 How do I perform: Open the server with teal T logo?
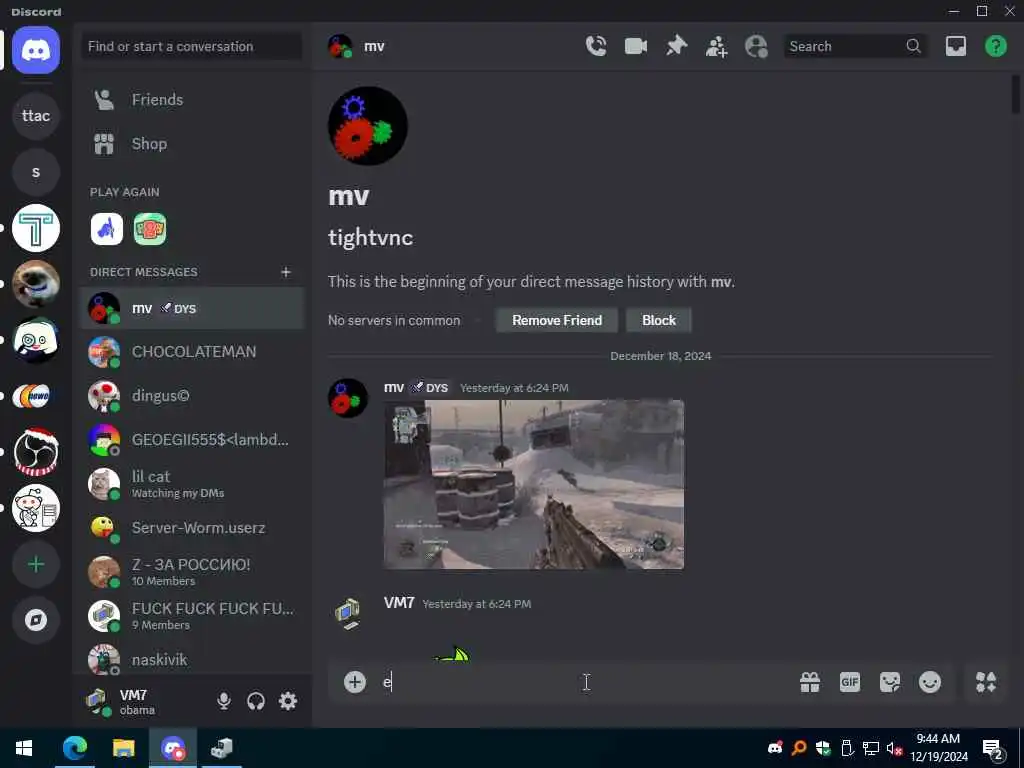point(36,229)
